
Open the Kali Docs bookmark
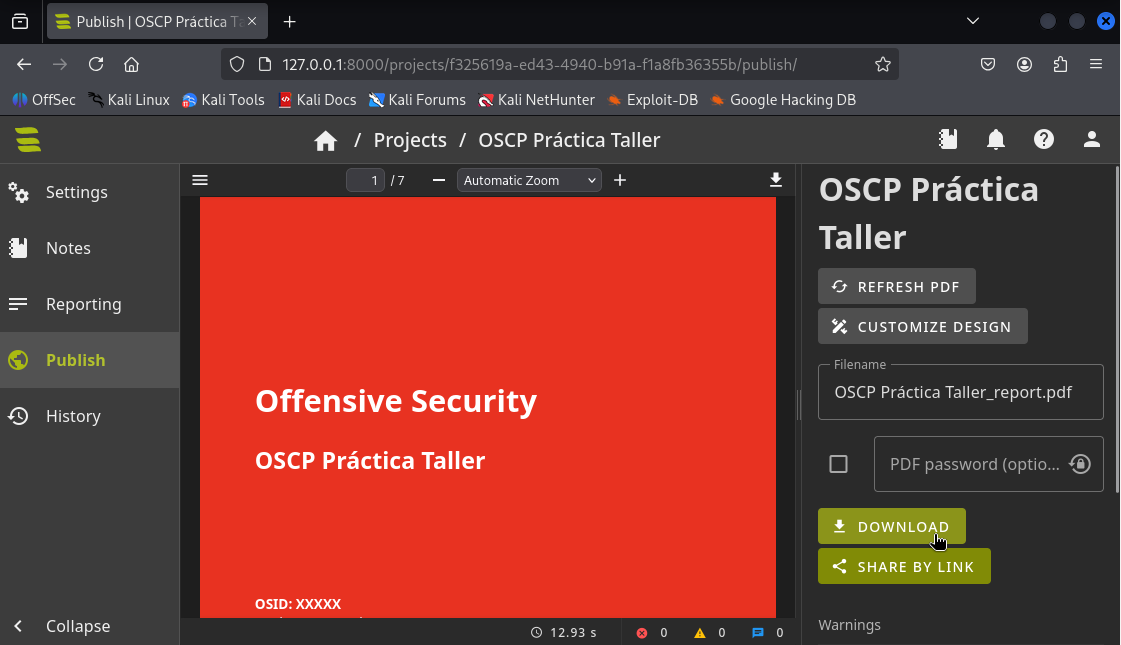point(317,100)
